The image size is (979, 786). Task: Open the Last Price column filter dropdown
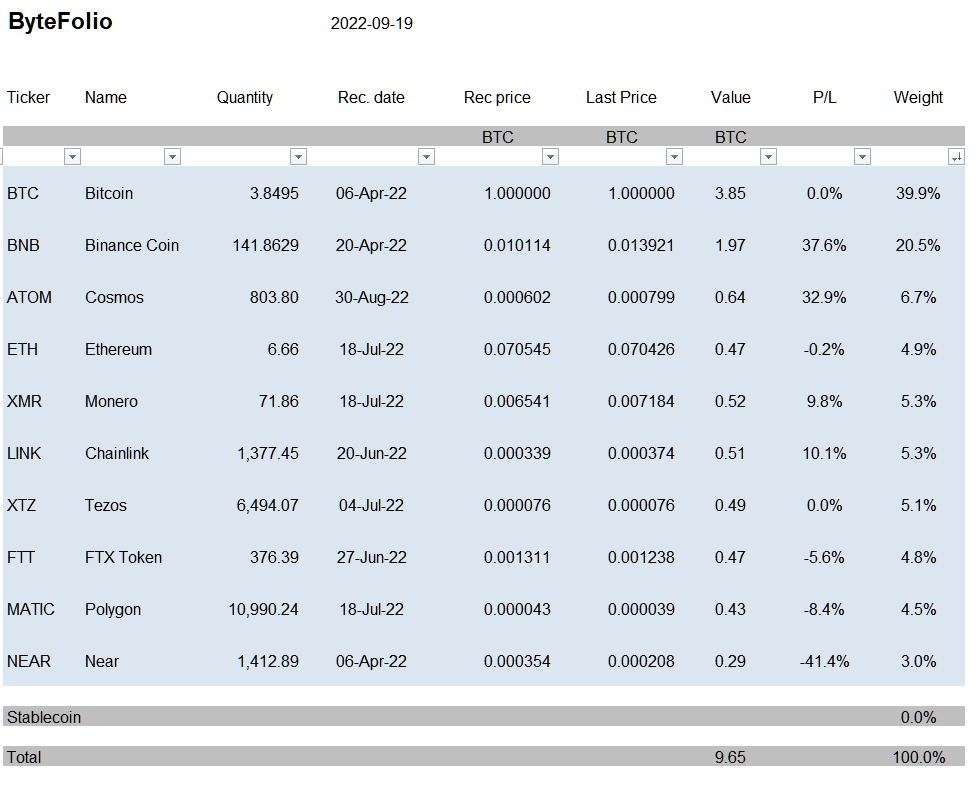674,157
